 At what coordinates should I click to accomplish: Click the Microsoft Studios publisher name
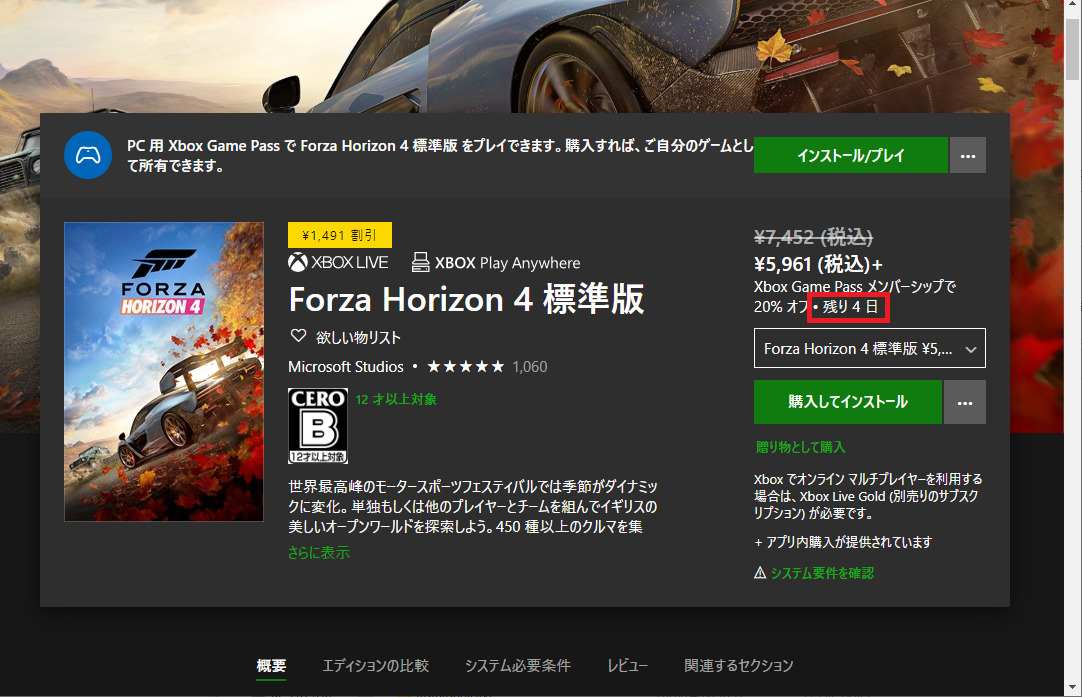pyautogui.click(x=346, y=367)
